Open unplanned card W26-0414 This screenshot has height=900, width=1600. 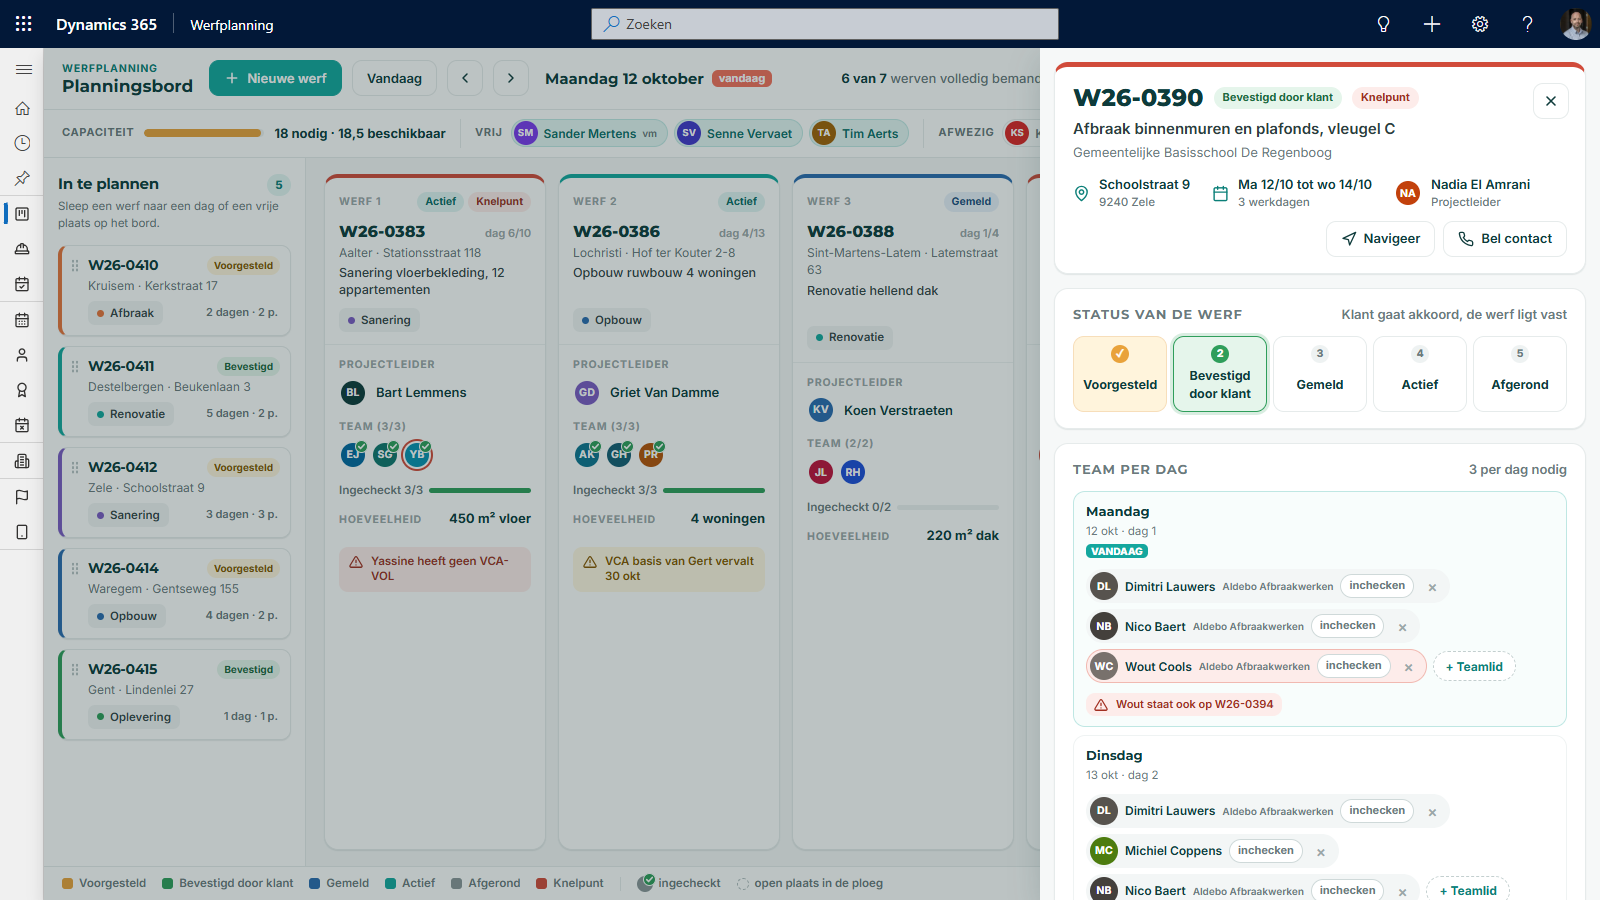175,593
